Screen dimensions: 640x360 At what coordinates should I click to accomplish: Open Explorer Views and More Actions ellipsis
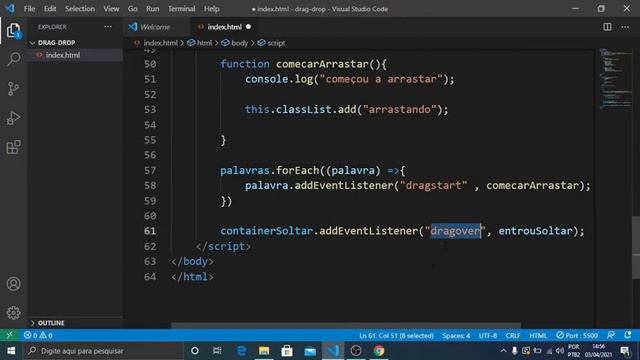tap(108, 27)
